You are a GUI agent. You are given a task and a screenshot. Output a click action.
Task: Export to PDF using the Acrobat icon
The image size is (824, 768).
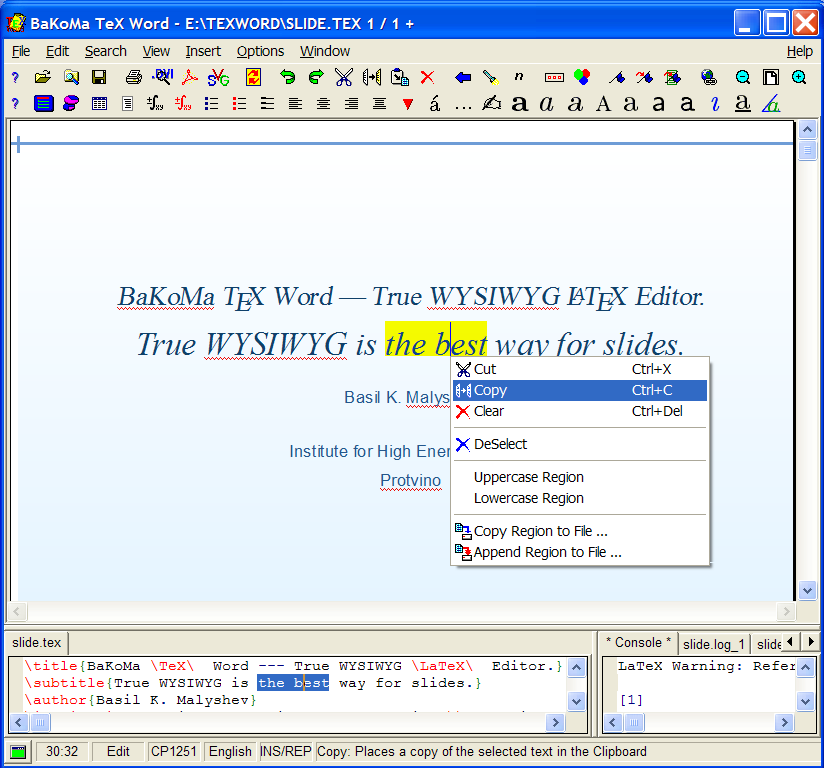point(190,77)
